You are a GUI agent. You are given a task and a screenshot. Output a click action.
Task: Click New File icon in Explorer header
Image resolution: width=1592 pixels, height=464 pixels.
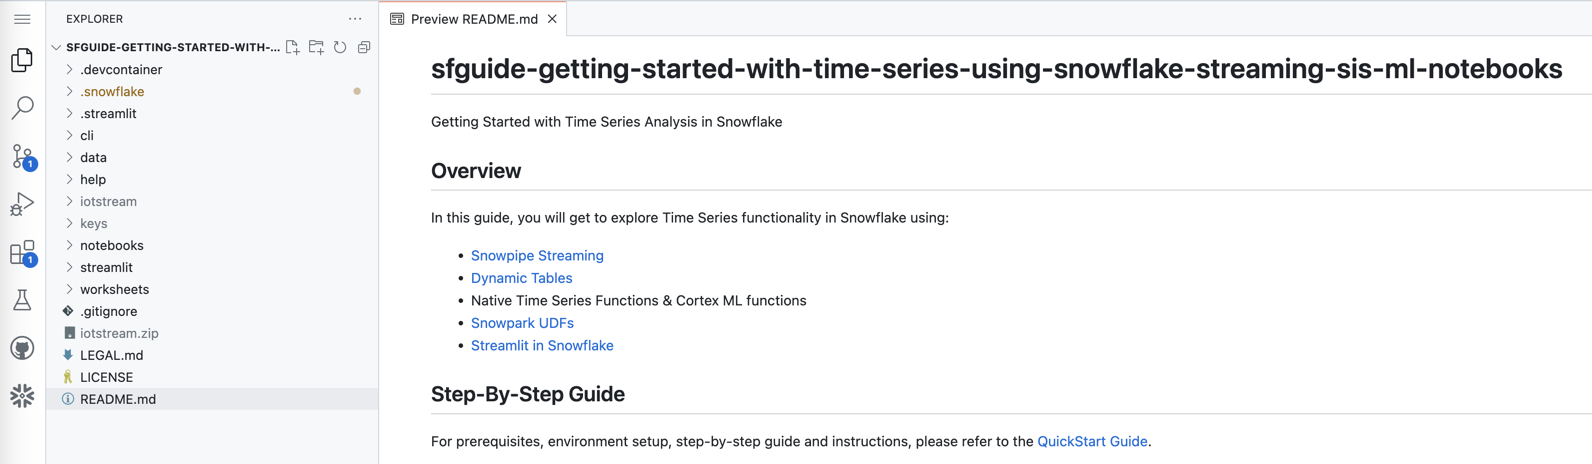click(292, 47)
